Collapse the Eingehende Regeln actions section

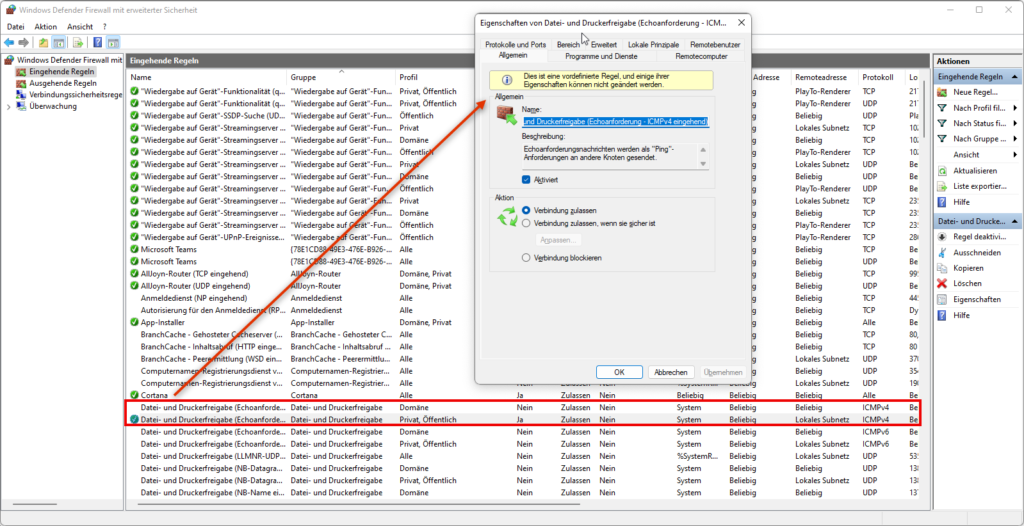[1014, 77]
